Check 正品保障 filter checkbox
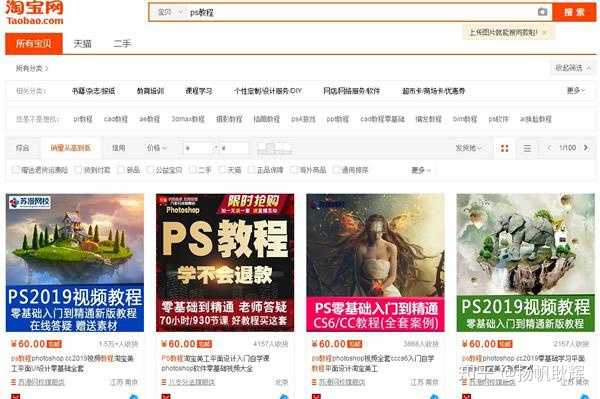 point(252,170)
